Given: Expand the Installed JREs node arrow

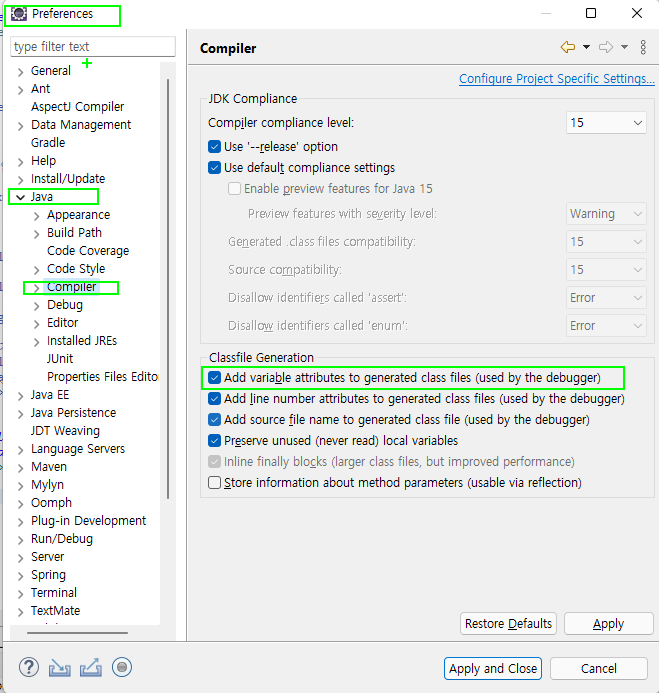Looking at the screenshot, I should point(37,342).
